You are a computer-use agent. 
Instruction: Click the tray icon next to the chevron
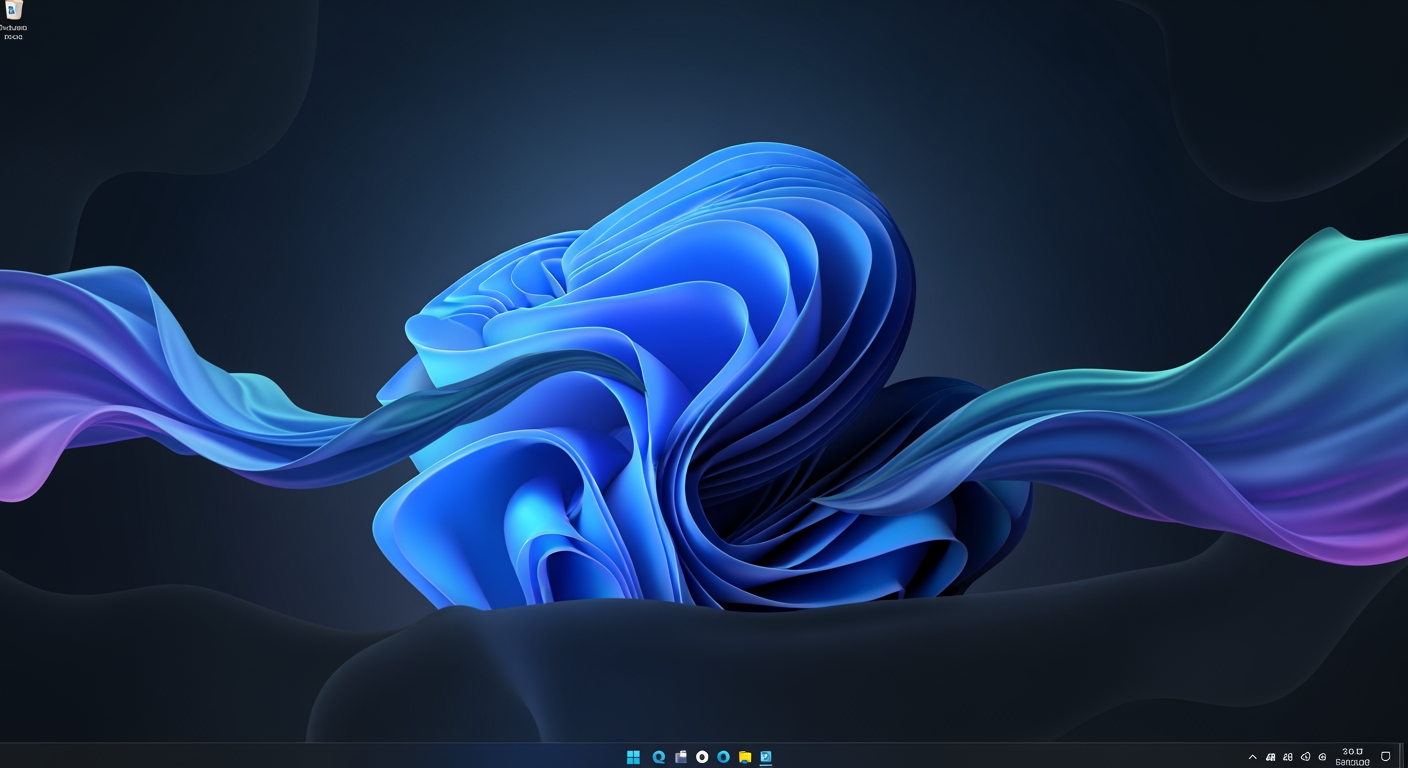pyautogui.click(x=1270, y=757)
